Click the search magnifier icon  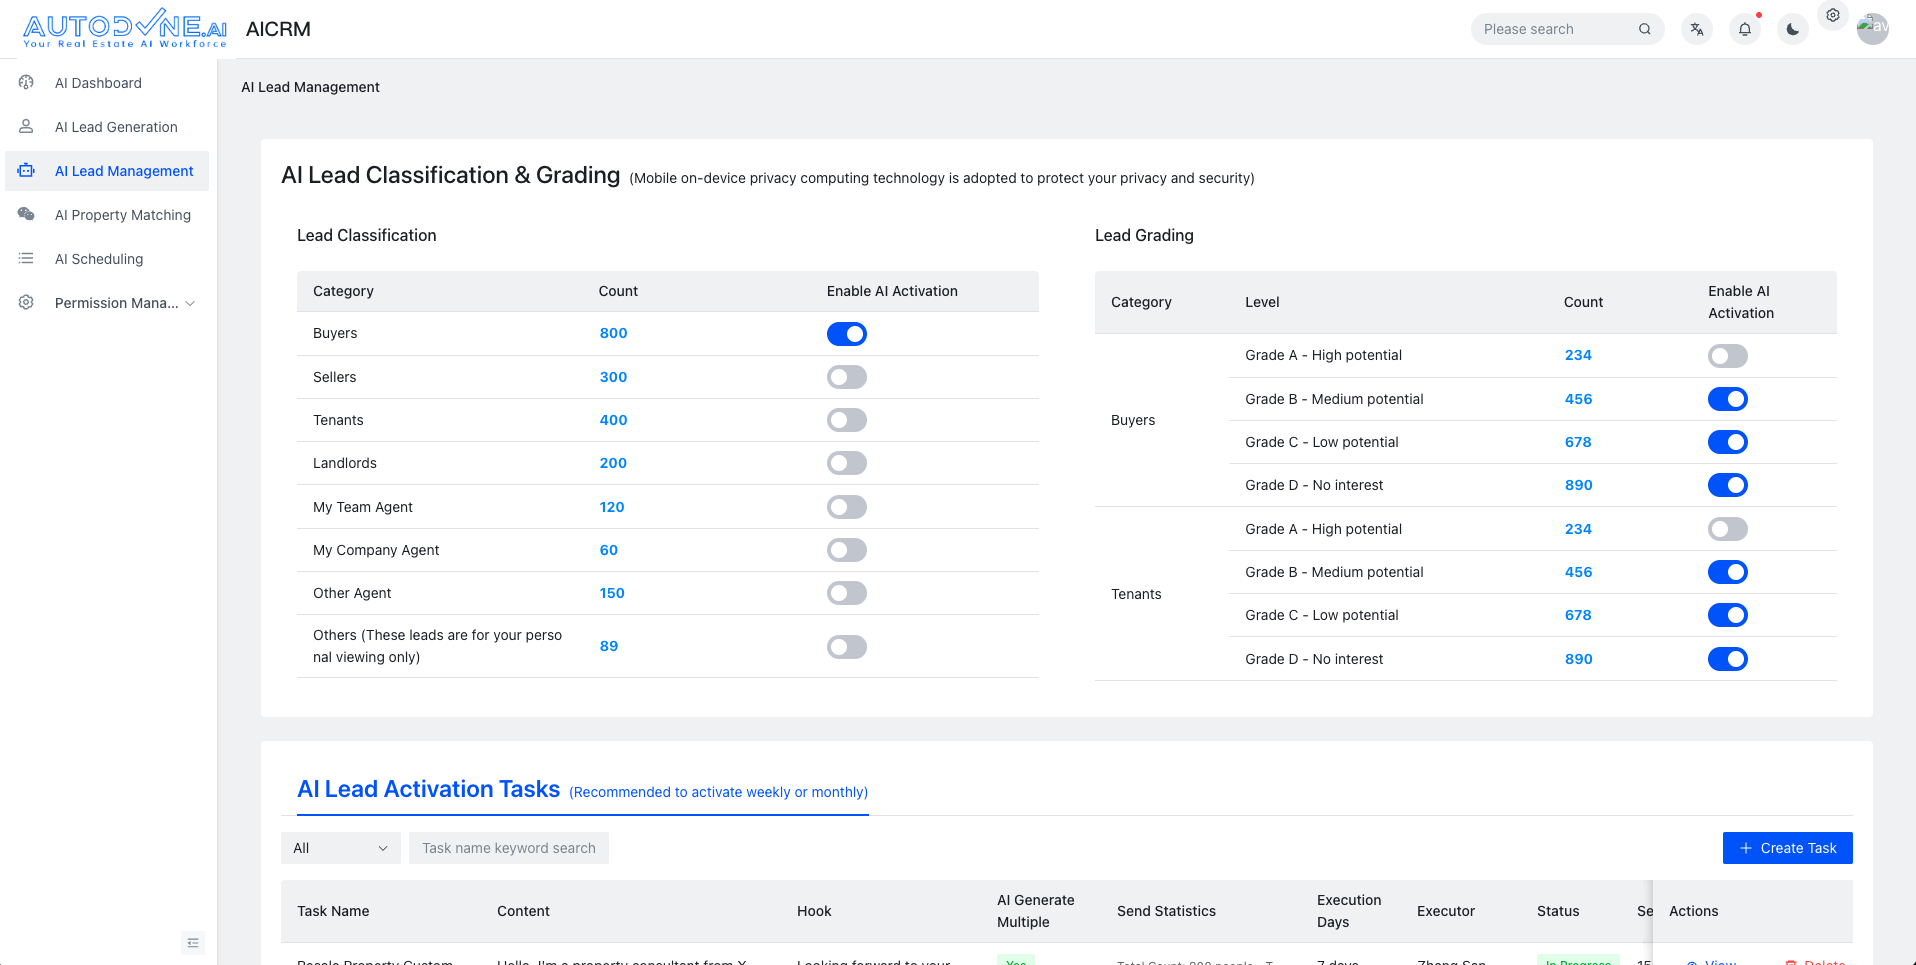[1645, 29]
